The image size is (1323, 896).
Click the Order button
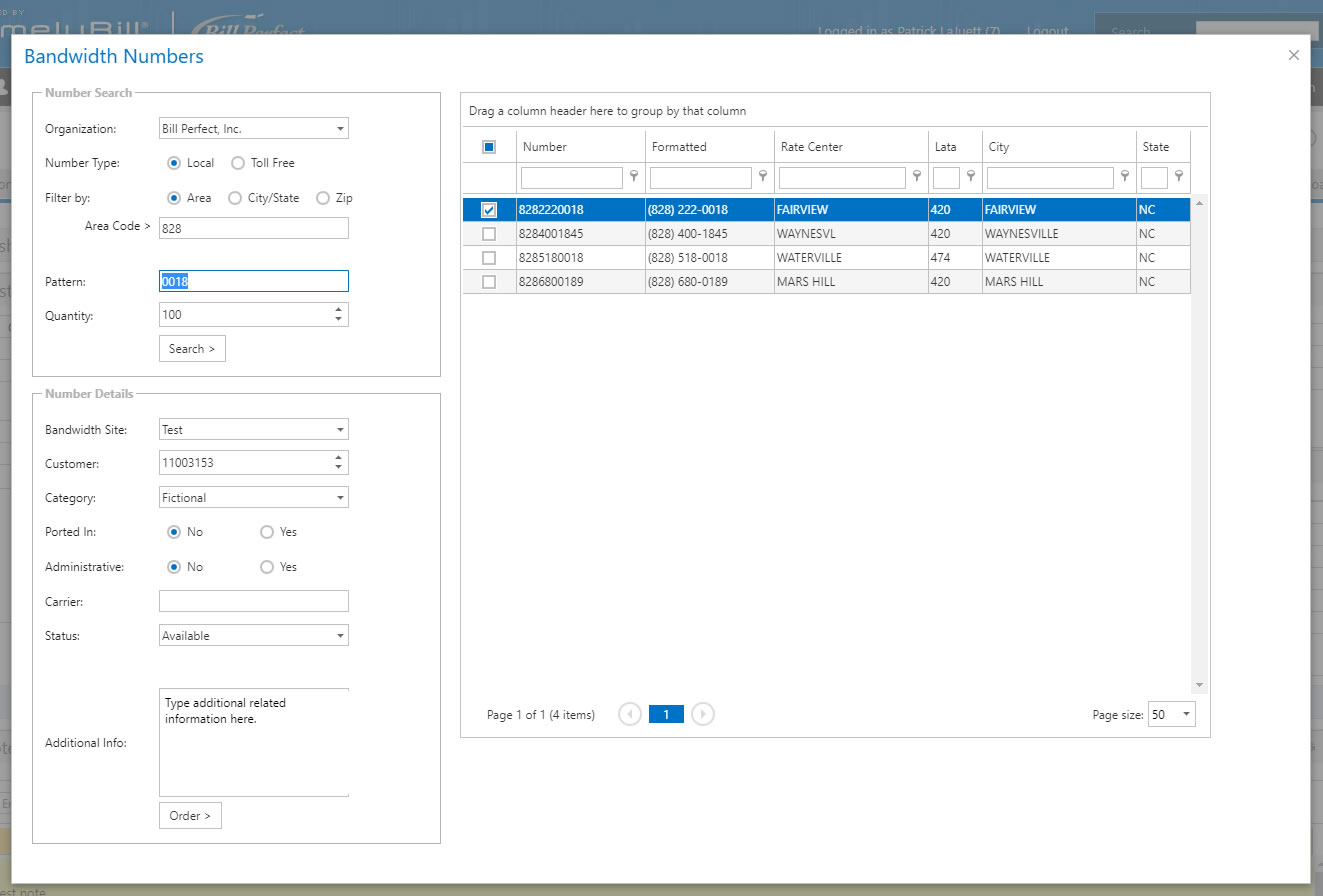[x=190, y=815]
